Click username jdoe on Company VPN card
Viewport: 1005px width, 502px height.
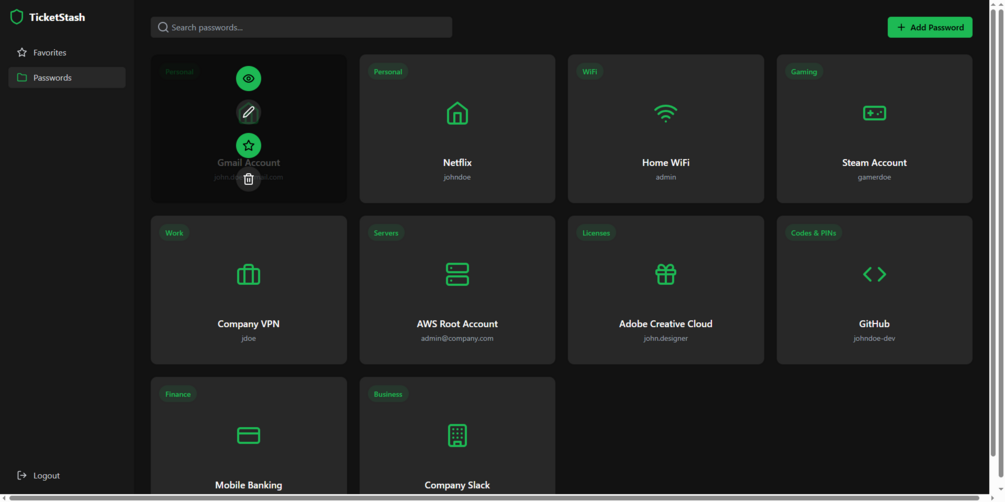coord(249,338)
